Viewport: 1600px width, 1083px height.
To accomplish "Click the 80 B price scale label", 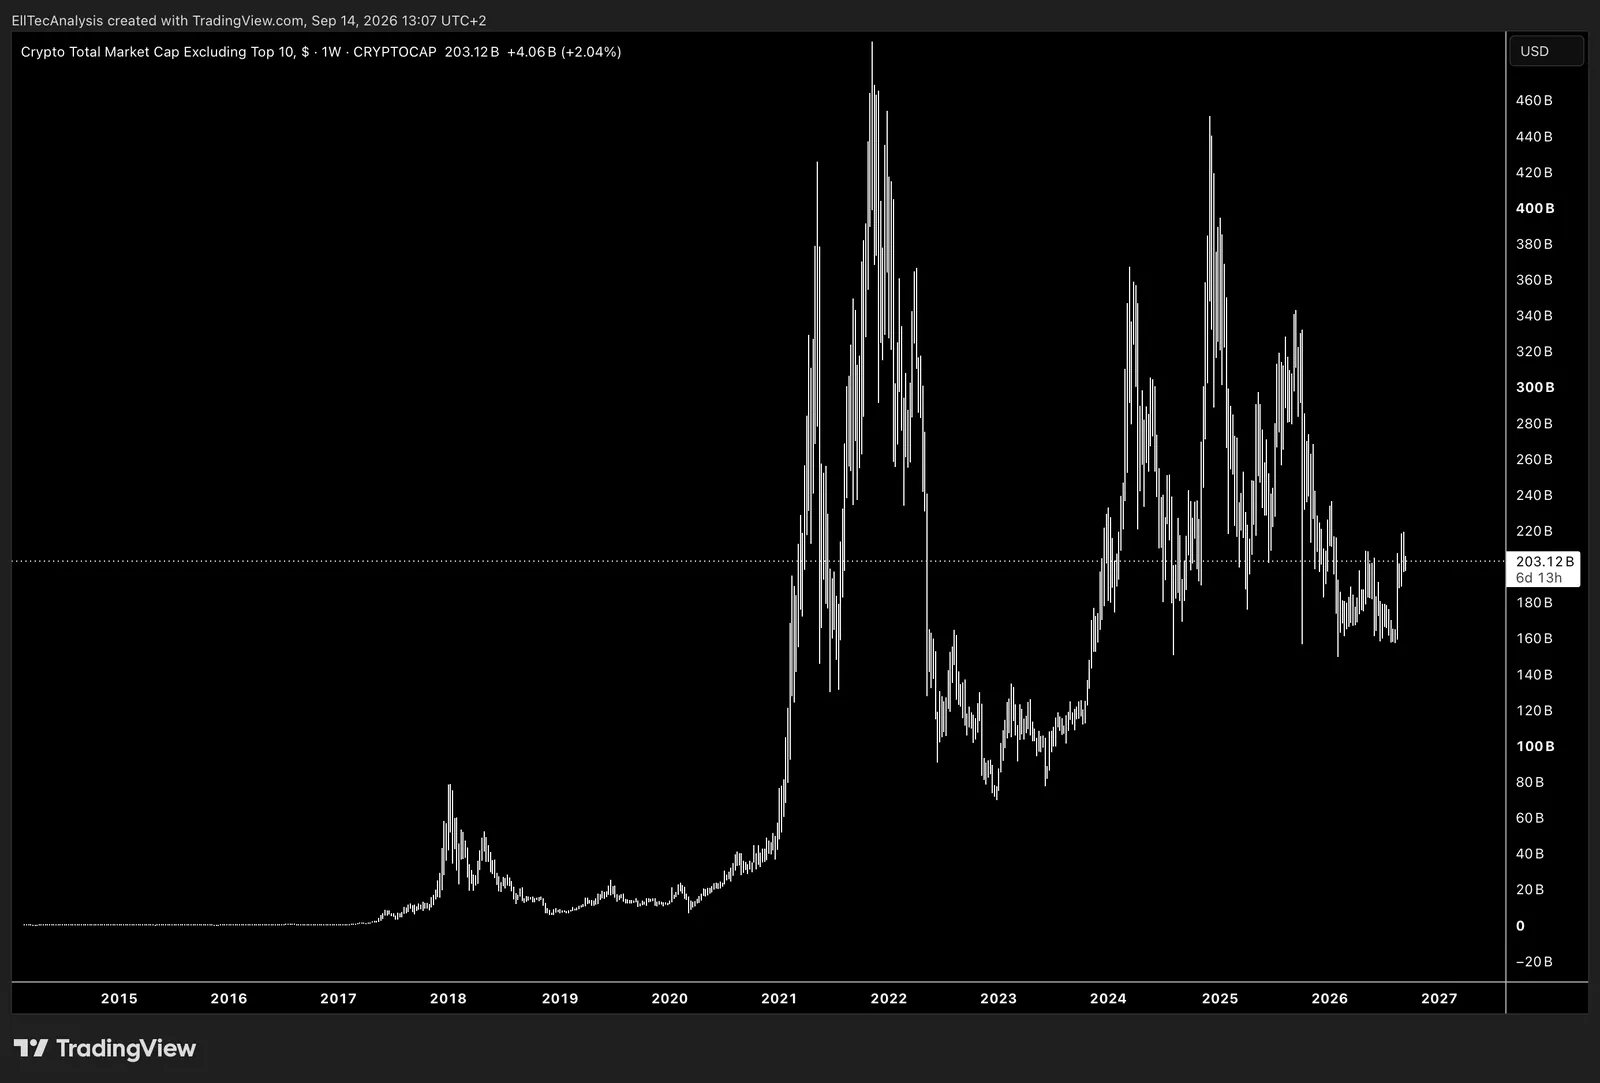I will 1530,782.
